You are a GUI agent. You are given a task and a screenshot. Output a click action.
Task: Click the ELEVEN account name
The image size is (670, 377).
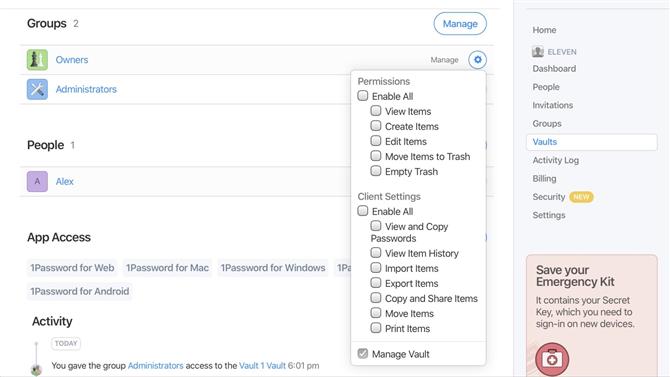point(562,52)
